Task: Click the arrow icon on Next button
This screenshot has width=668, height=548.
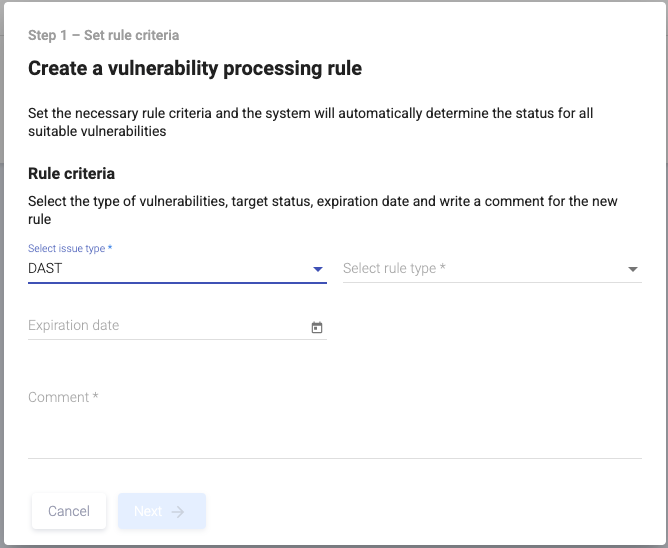Action: (178, 512)
